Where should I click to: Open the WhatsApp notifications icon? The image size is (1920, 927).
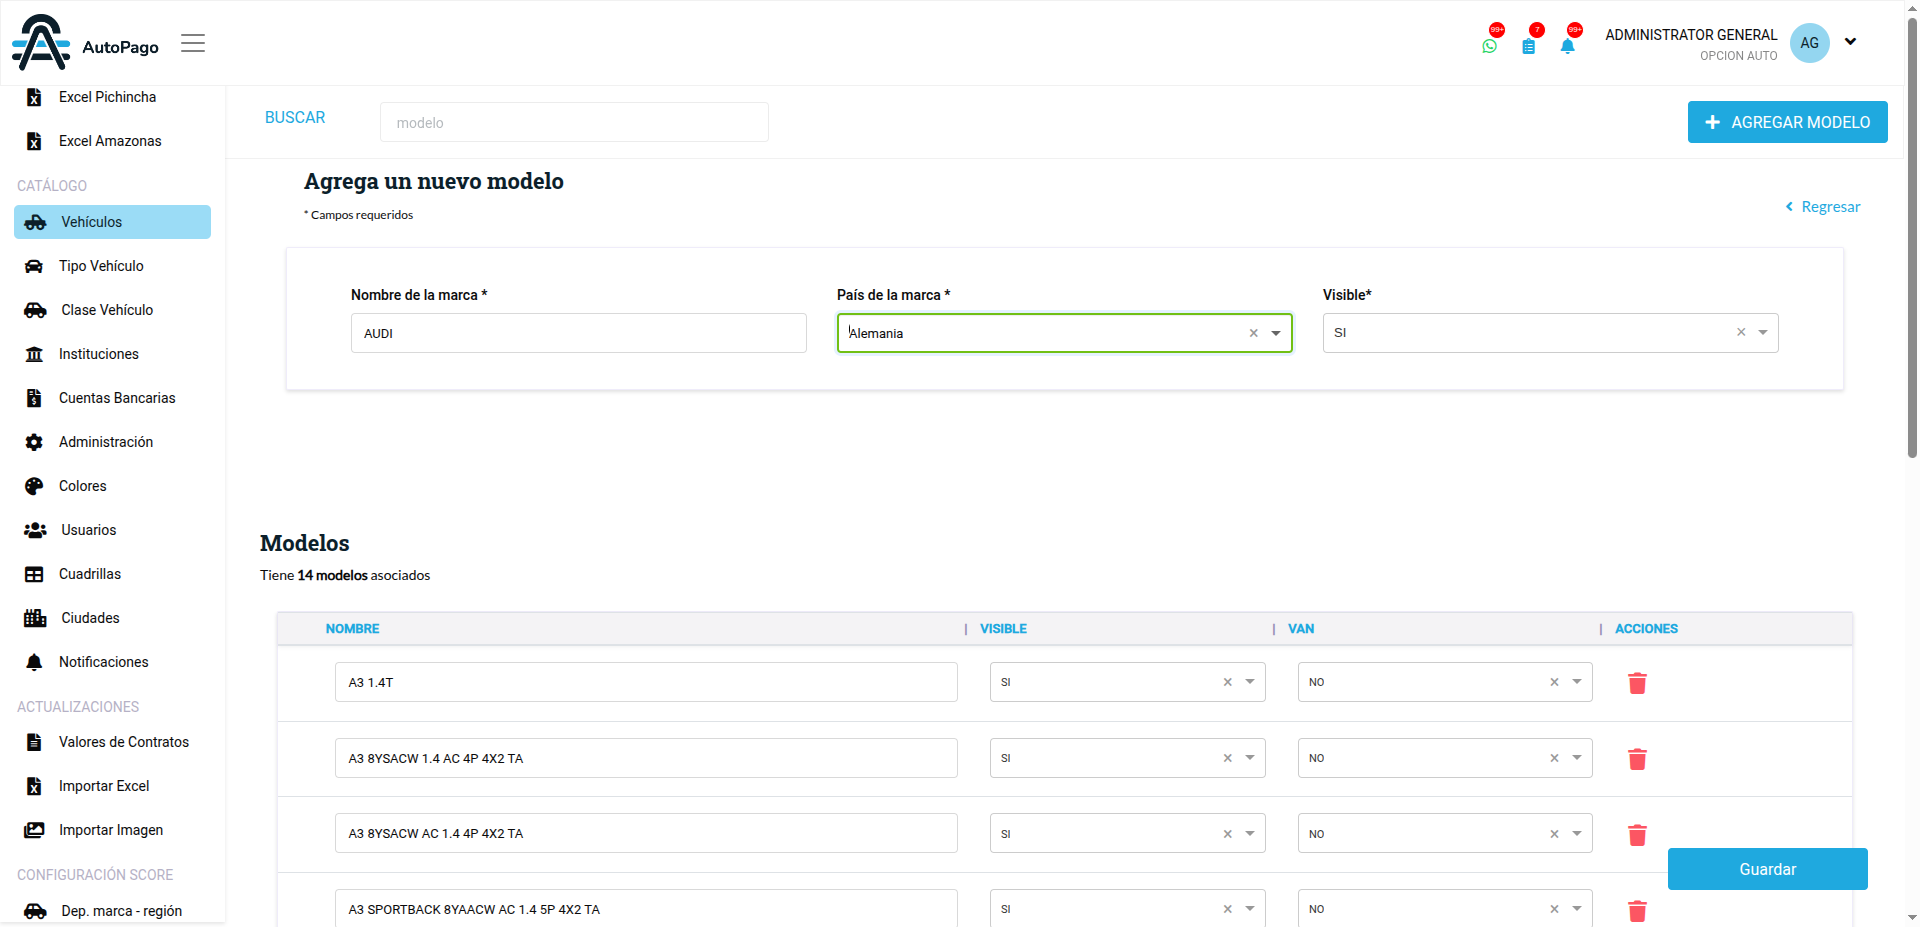coord(1490,46)
